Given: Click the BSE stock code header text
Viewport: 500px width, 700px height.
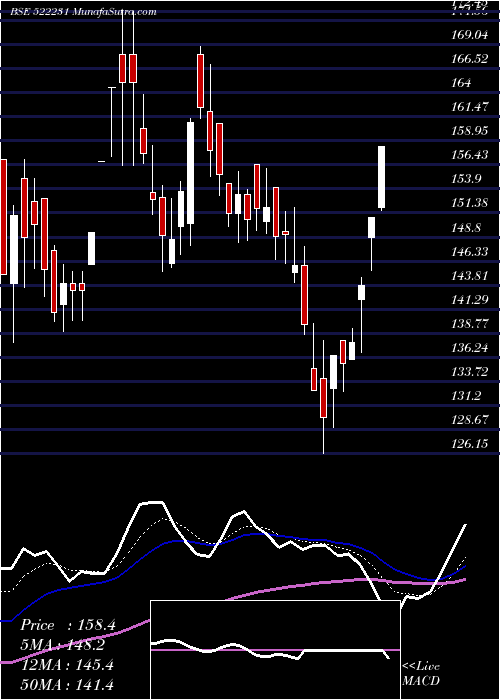Looking at the screenshot, I should tap(83, 12).
